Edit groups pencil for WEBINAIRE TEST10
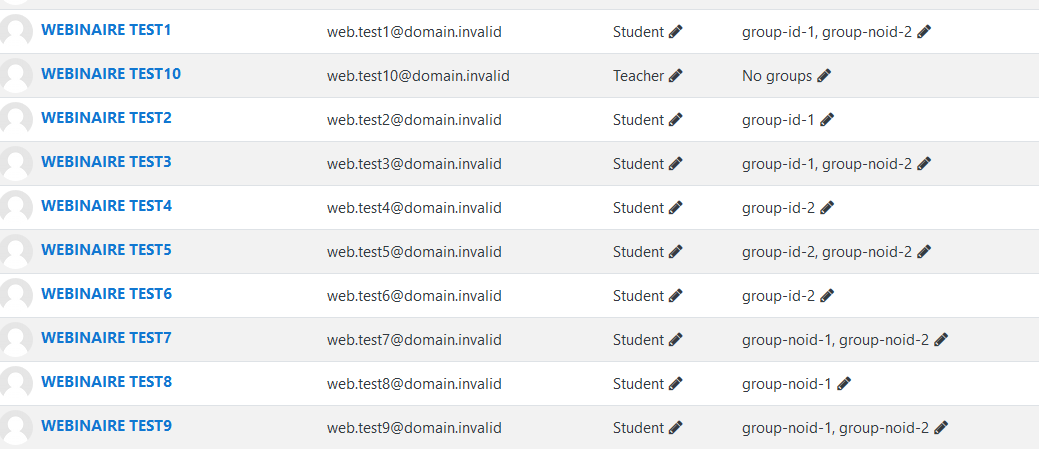This screenshot has width=1039, height=455. [x=824, y=76]
